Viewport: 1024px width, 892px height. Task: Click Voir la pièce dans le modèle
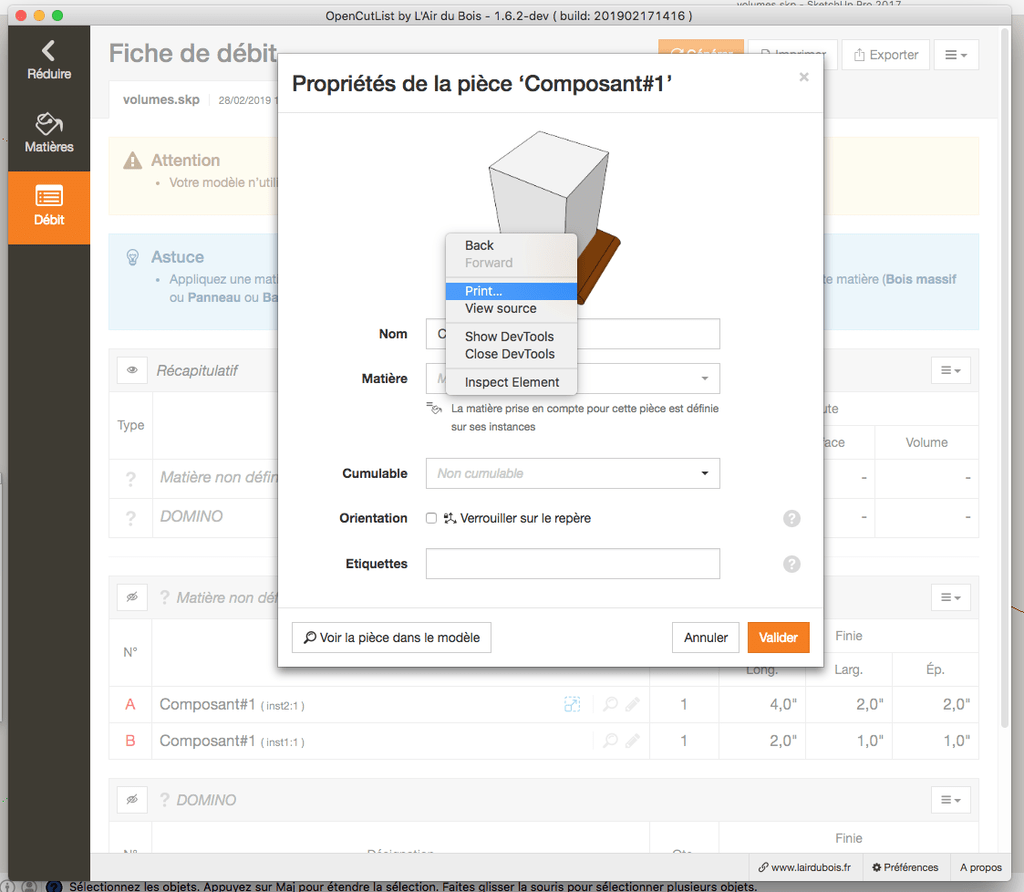coord(392,637)
